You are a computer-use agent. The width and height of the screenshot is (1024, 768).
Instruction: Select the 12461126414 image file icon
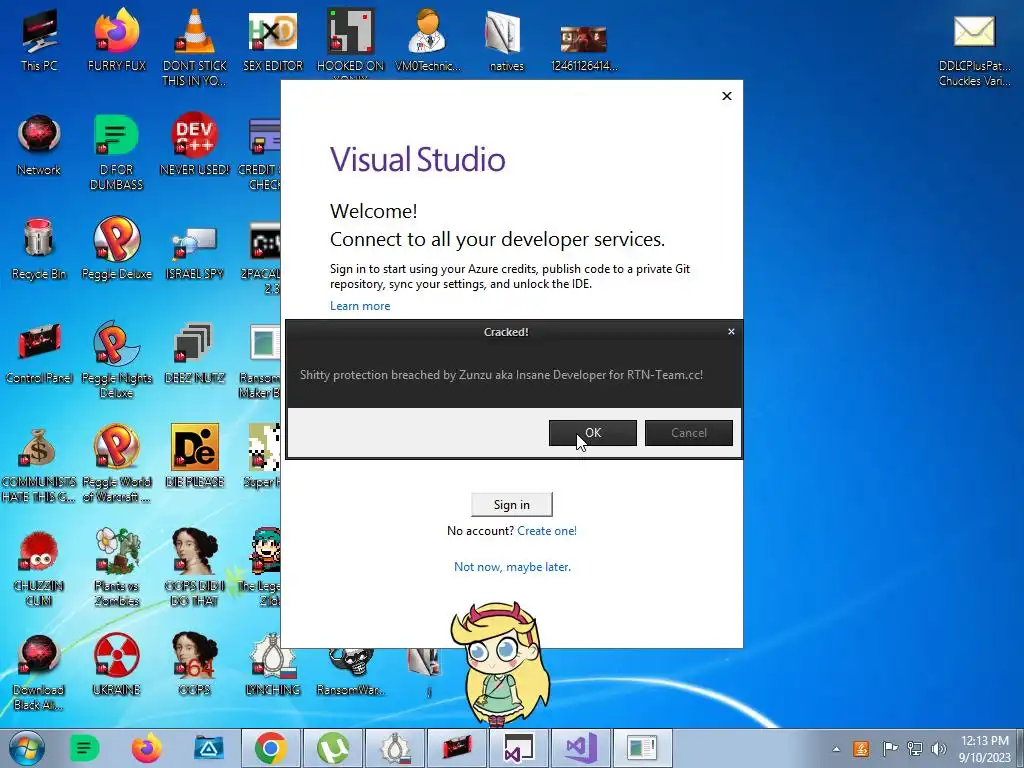584,47
